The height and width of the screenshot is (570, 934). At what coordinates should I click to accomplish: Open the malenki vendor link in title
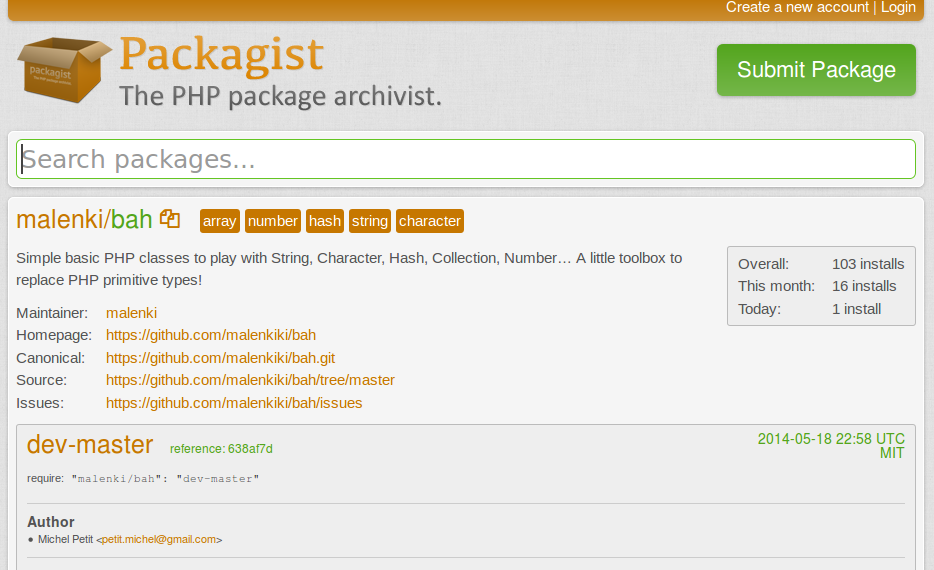60,220
